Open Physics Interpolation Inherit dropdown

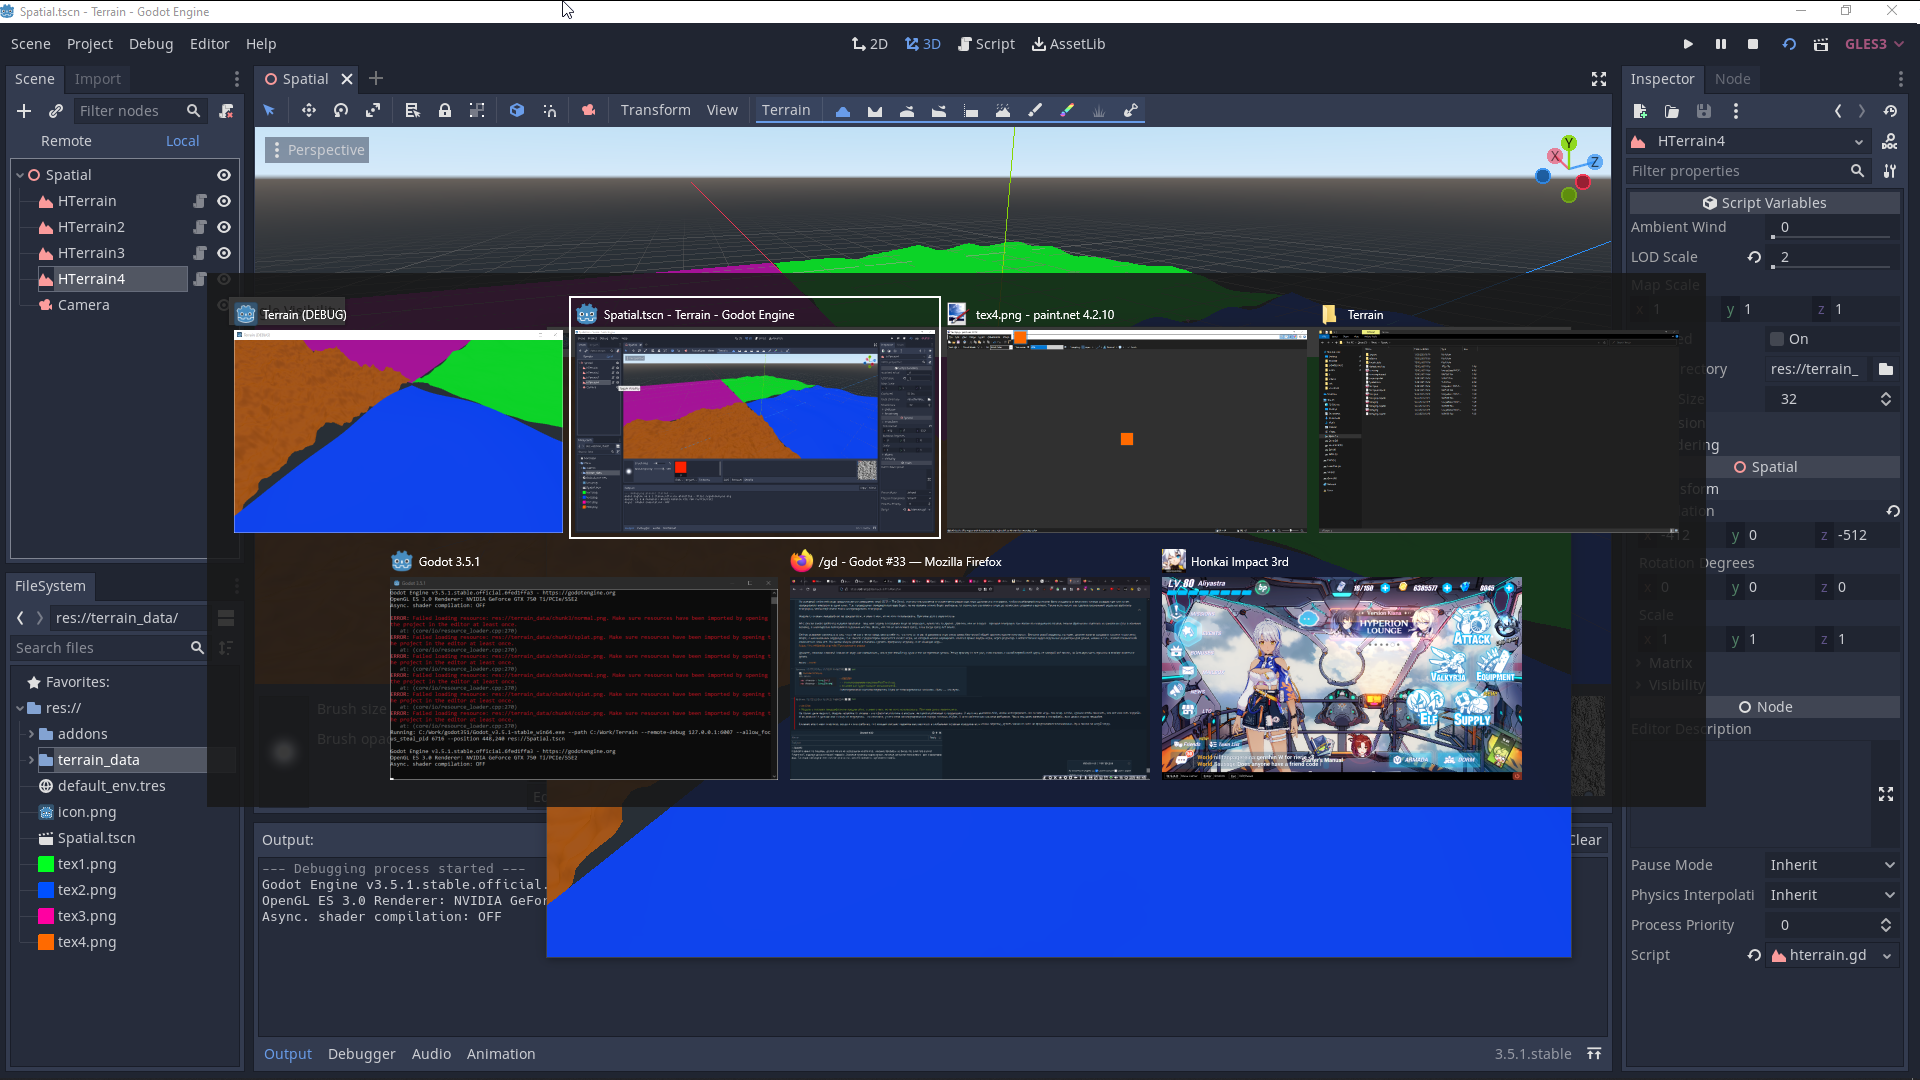click(1832, 895)
